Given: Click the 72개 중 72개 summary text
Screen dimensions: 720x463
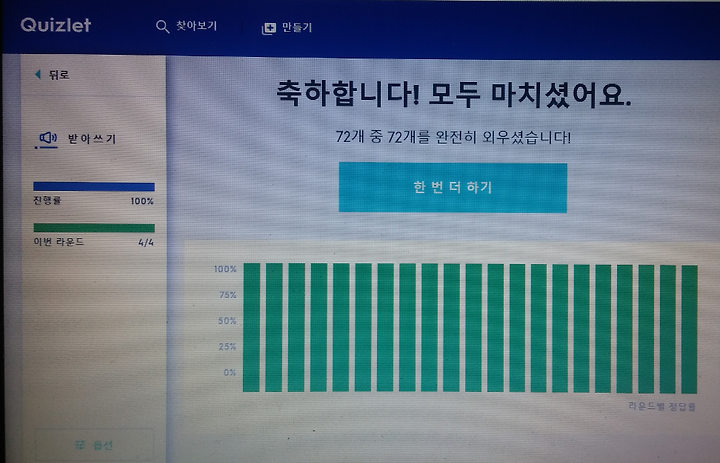Looking at the screenshot, I should pyautogui.click(x=453, y=137).
